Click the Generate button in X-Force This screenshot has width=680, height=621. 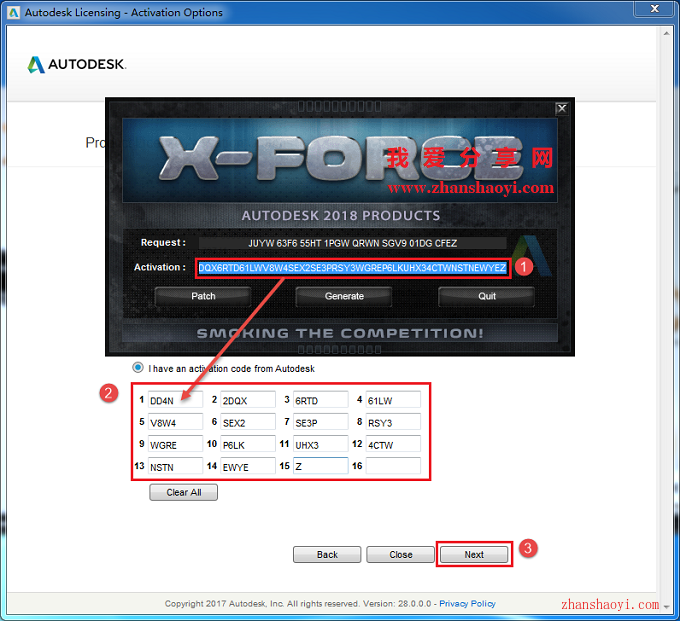click(344, 297)
